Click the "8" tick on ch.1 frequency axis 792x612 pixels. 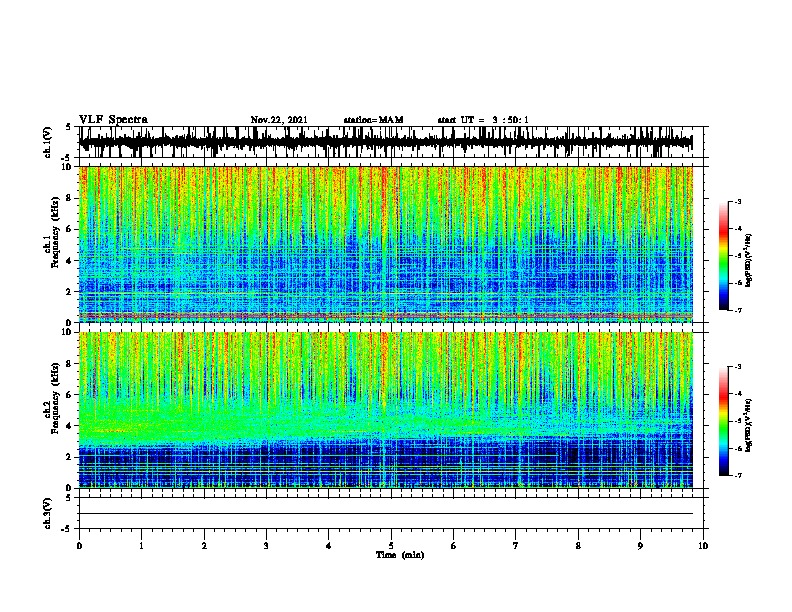70,198
